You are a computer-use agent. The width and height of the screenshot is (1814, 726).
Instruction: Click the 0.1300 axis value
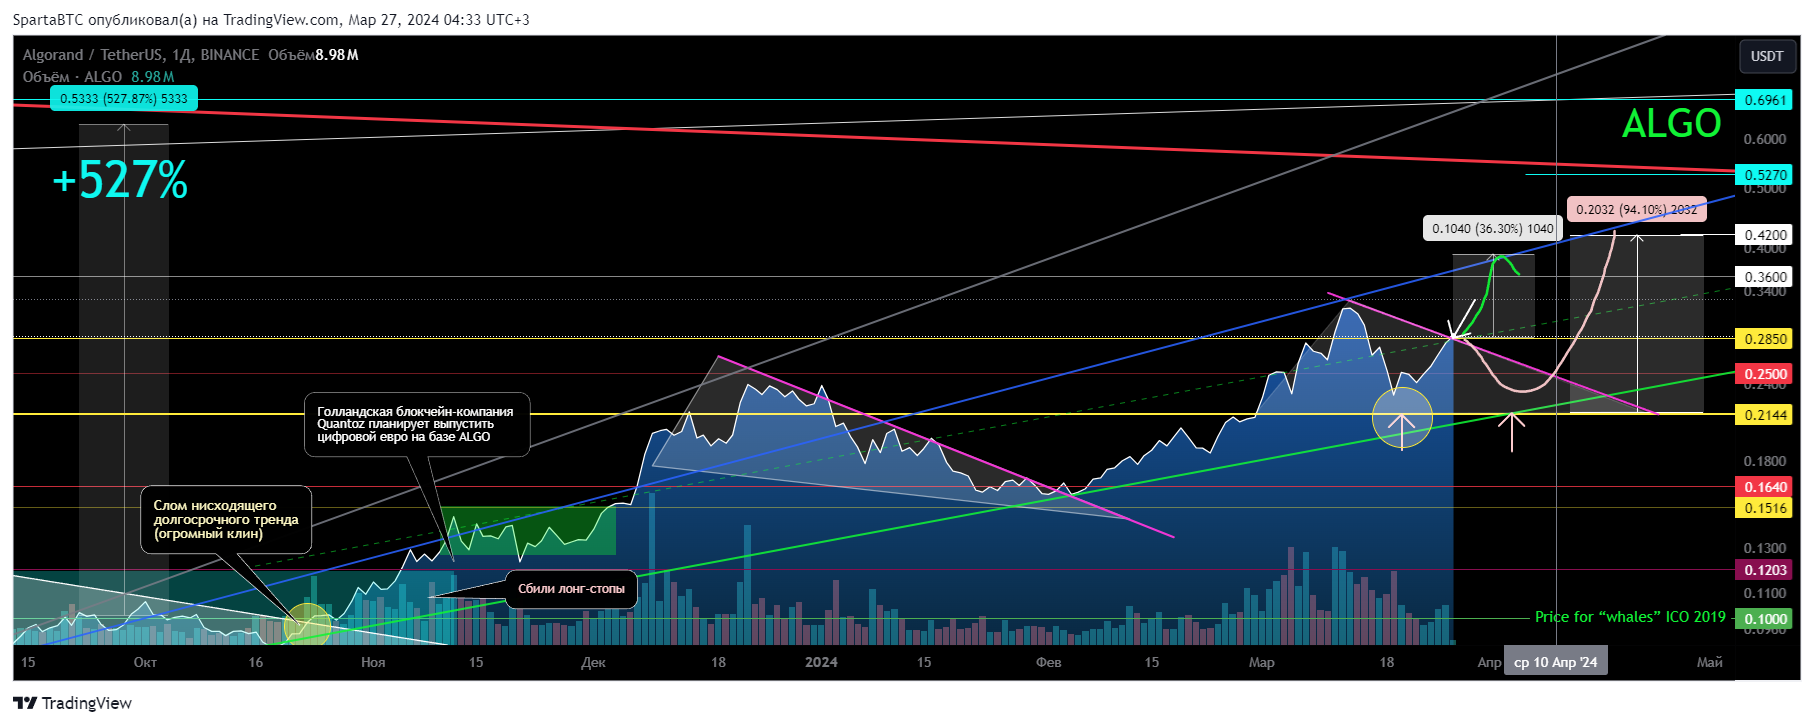(1764, 548)
